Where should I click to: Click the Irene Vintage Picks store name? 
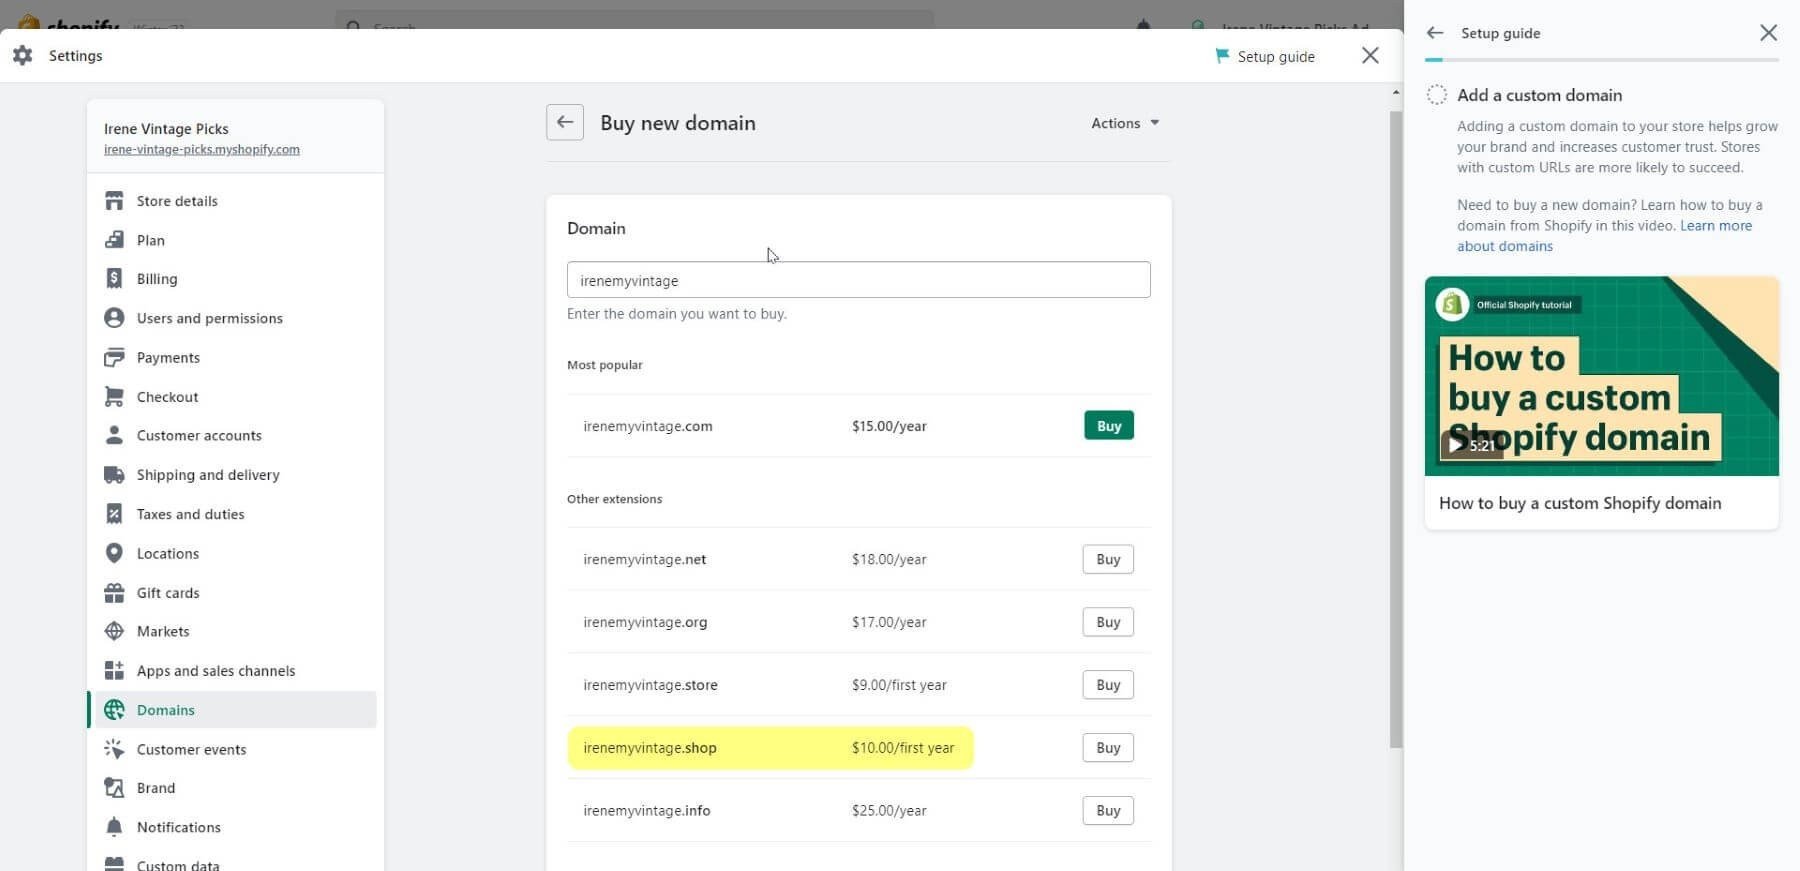coord(166,129)
